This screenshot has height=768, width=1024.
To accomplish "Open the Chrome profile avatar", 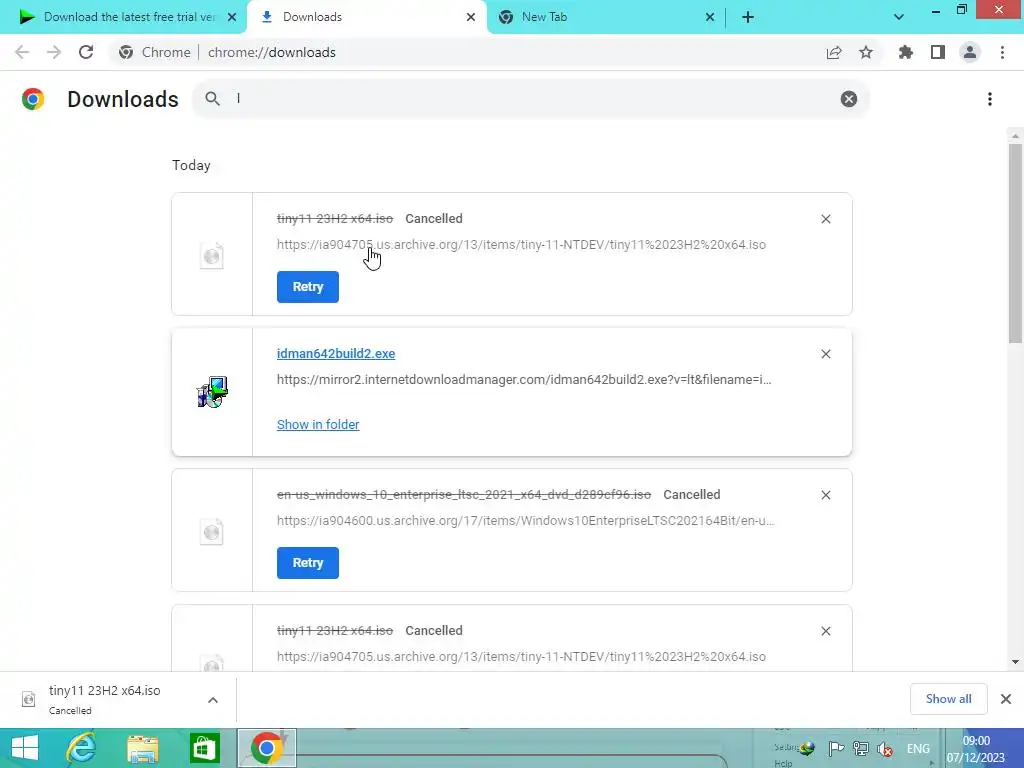I will [x=970, y=52].
